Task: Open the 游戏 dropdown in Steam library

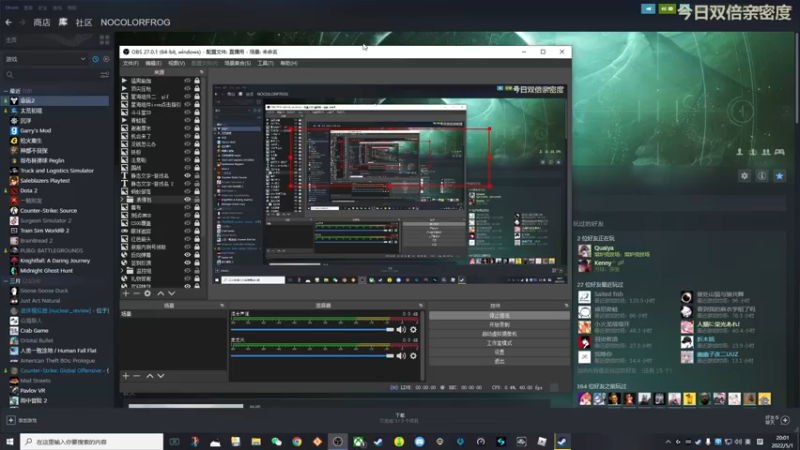Action: [45, 59]
